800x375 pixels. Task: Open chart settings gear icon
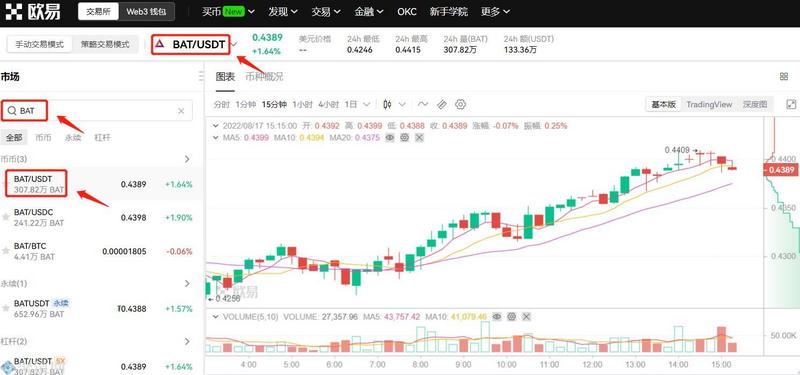(x=460, y=105)
